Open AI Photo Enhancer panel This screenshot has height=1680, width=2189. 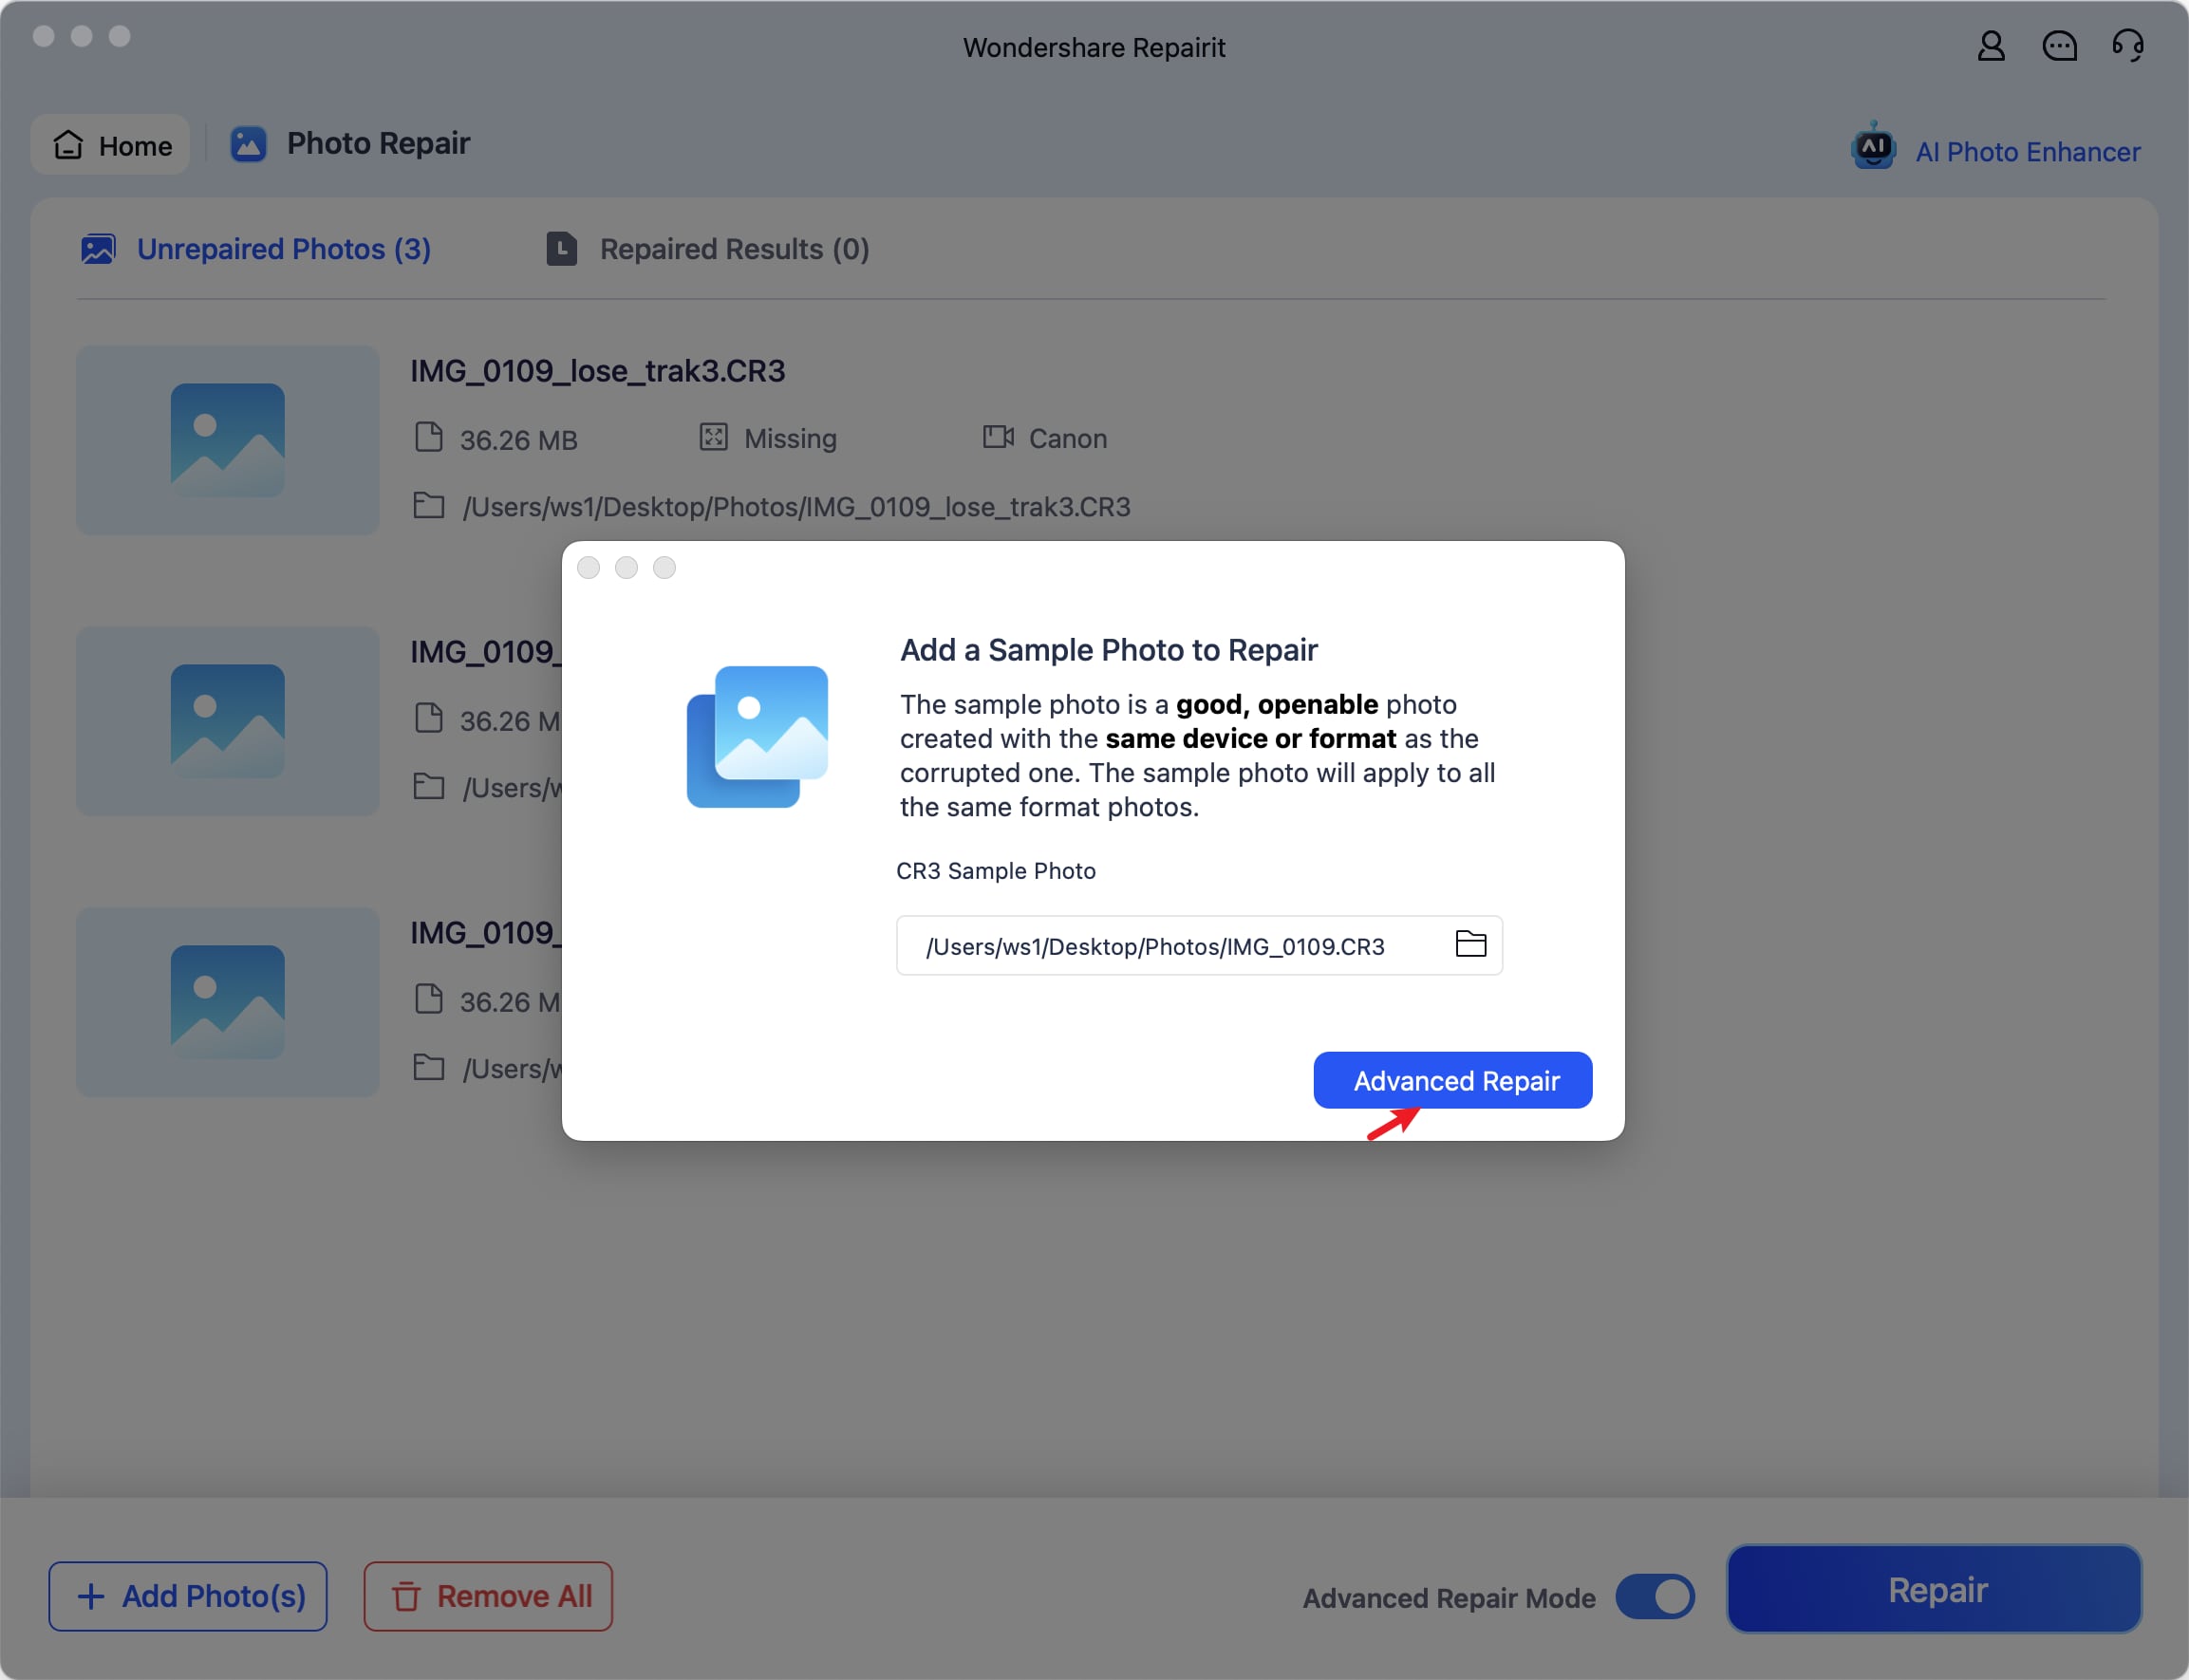point(2029,150)
